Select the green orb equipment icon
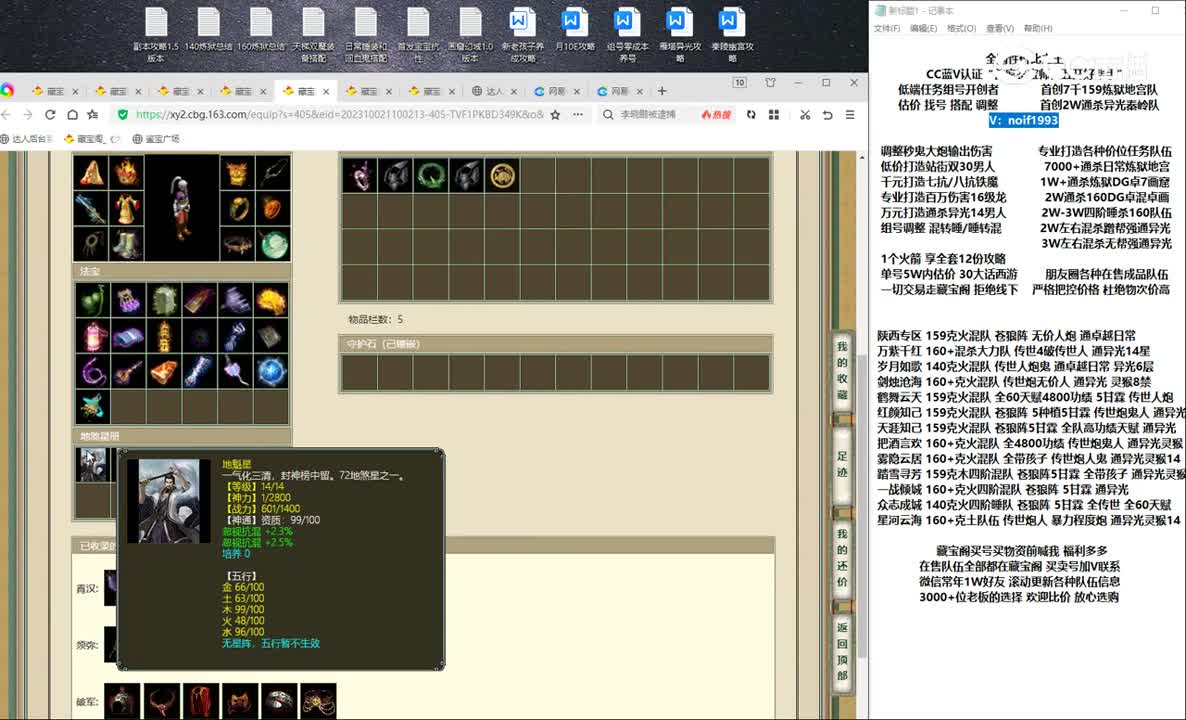 click(x=273, y=244)
